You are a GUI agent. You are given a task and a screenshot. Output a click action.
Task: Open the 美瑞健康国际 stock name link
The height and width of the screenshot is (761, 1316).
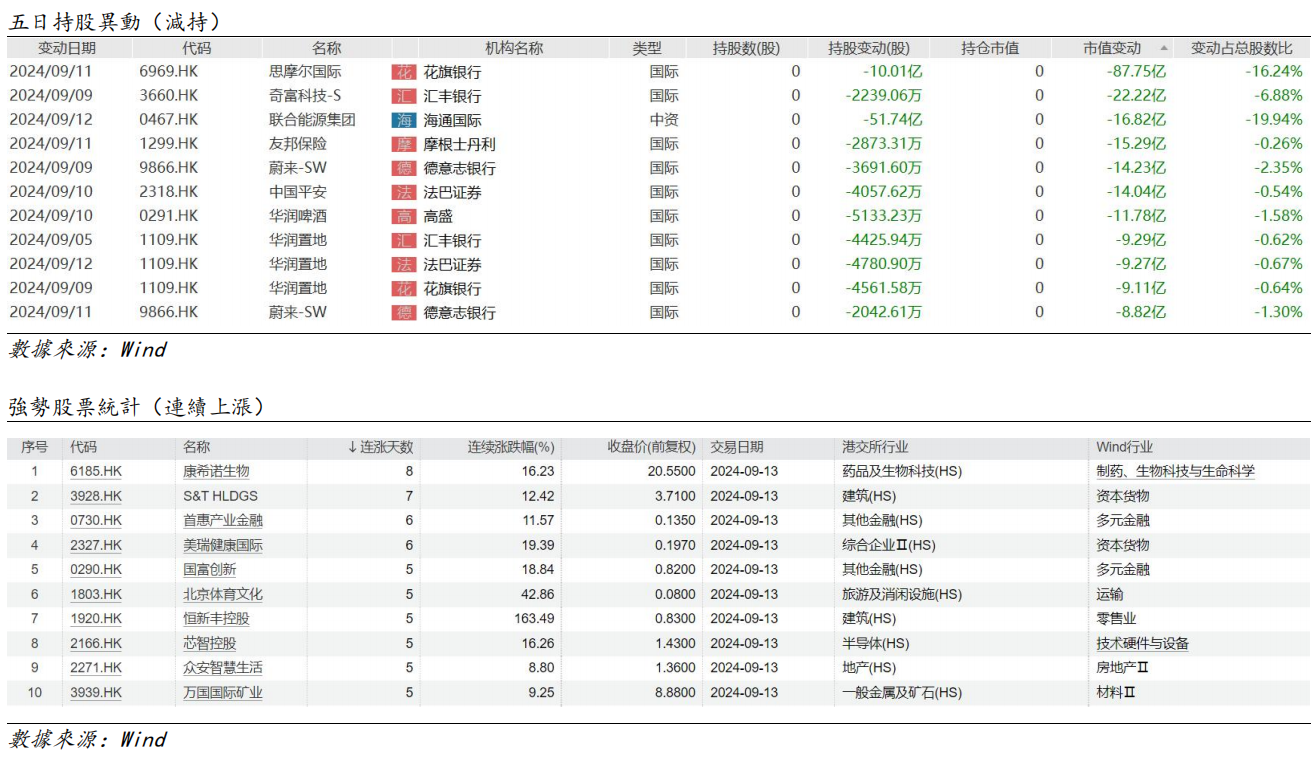pos(223,545)
